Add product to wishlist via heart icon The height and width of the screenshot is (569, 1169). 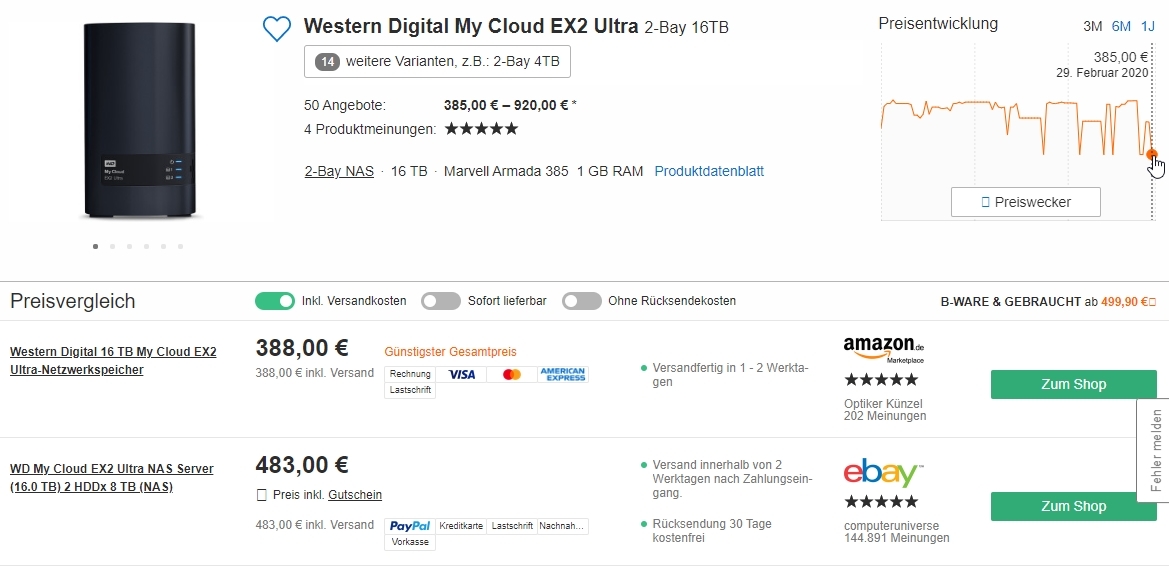277,29
